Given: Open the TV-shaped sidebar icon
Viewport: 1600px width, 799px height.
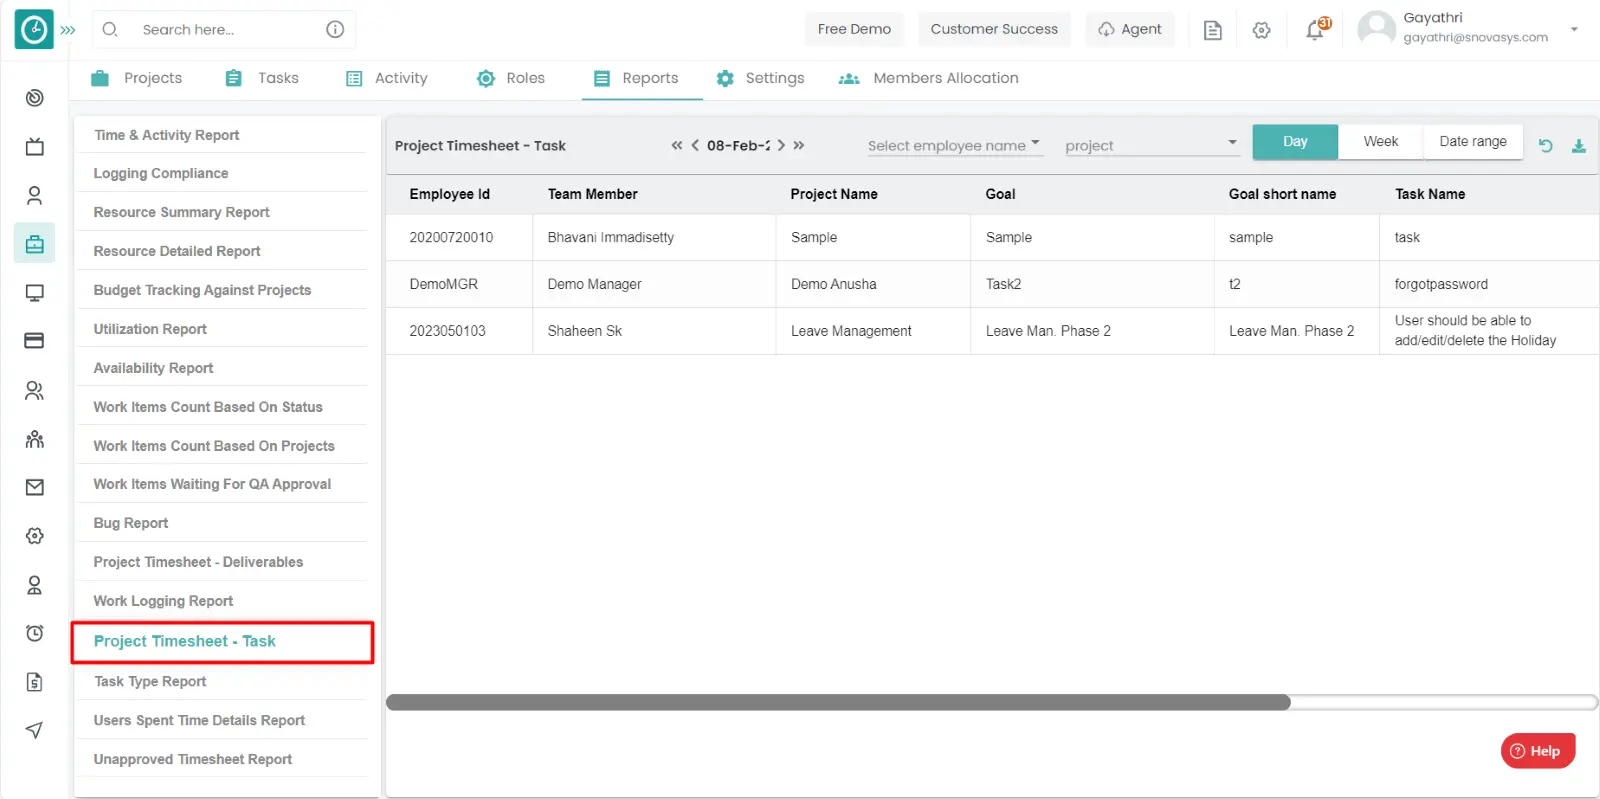Looking at the screenshot, I should pyautogui.click(x=34, y=147).
